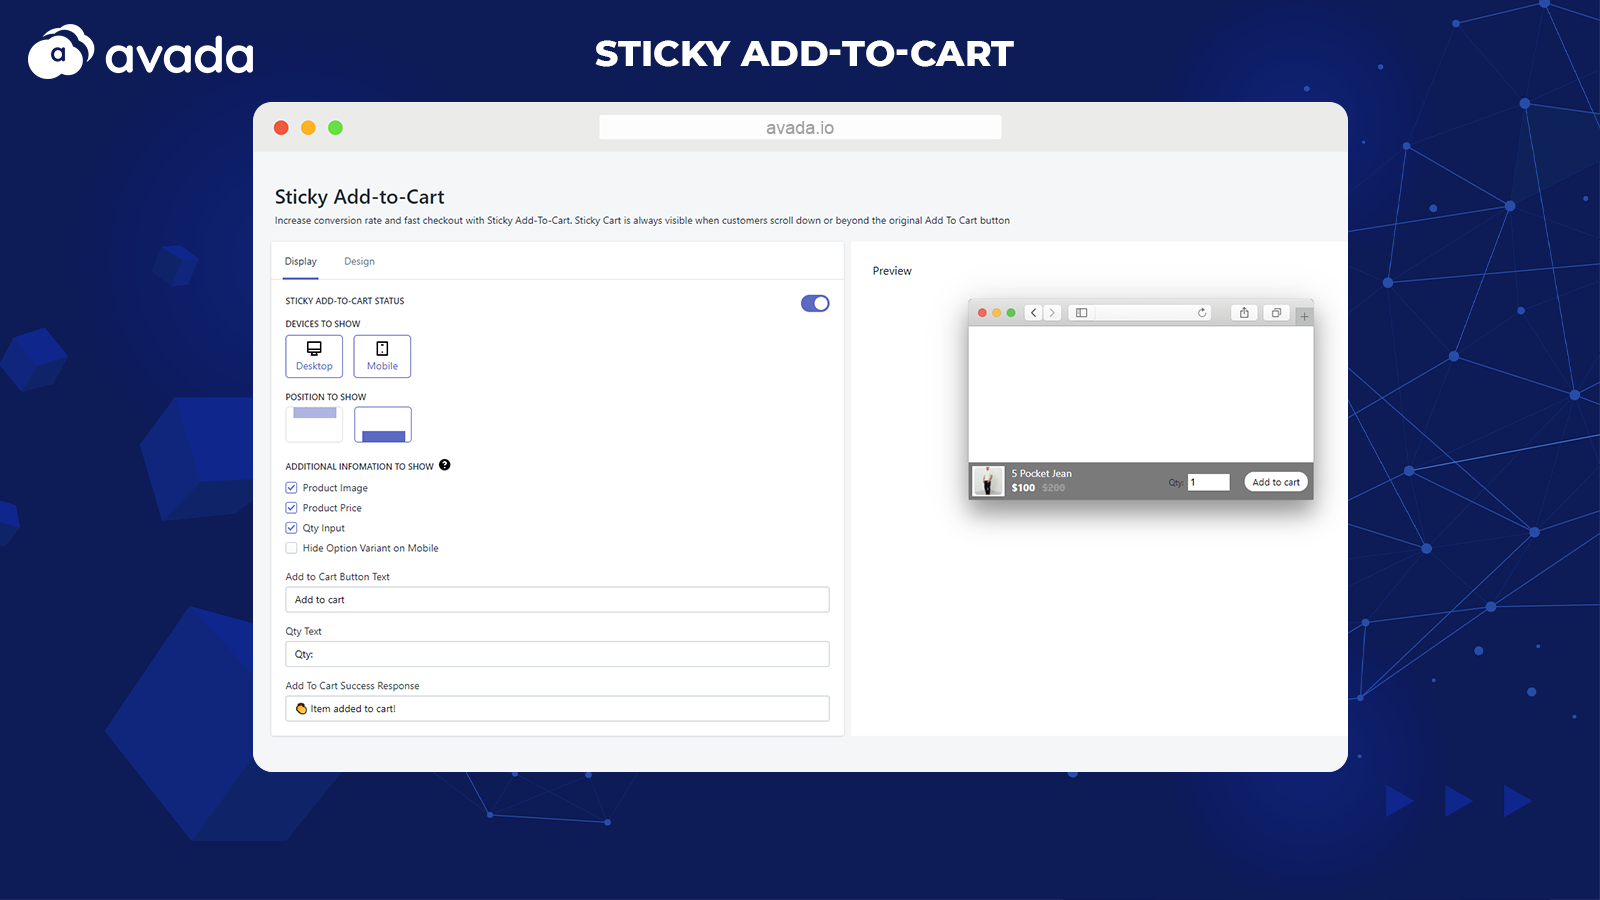This screenshot has width=1600, height=900.
Task: Click the Add to Cart Button Text field
Action: 557,600
